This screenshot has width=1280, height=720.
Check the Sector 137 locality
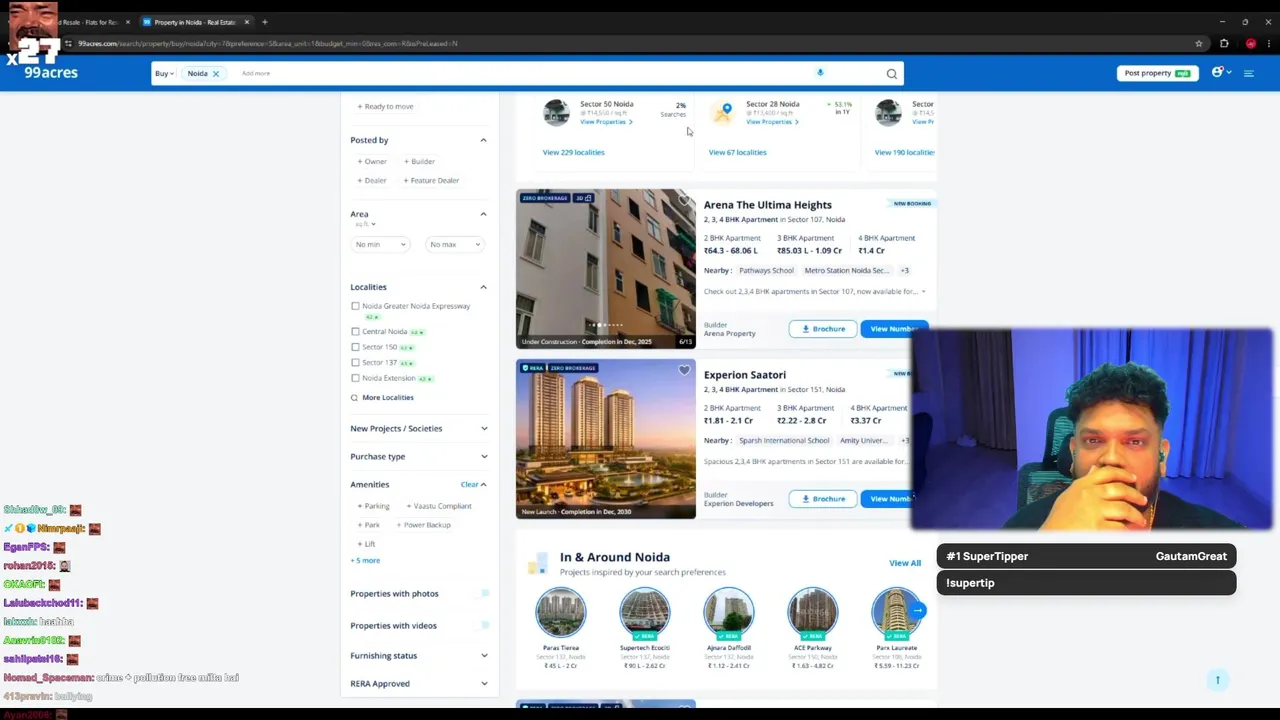(x=355, y=363)
